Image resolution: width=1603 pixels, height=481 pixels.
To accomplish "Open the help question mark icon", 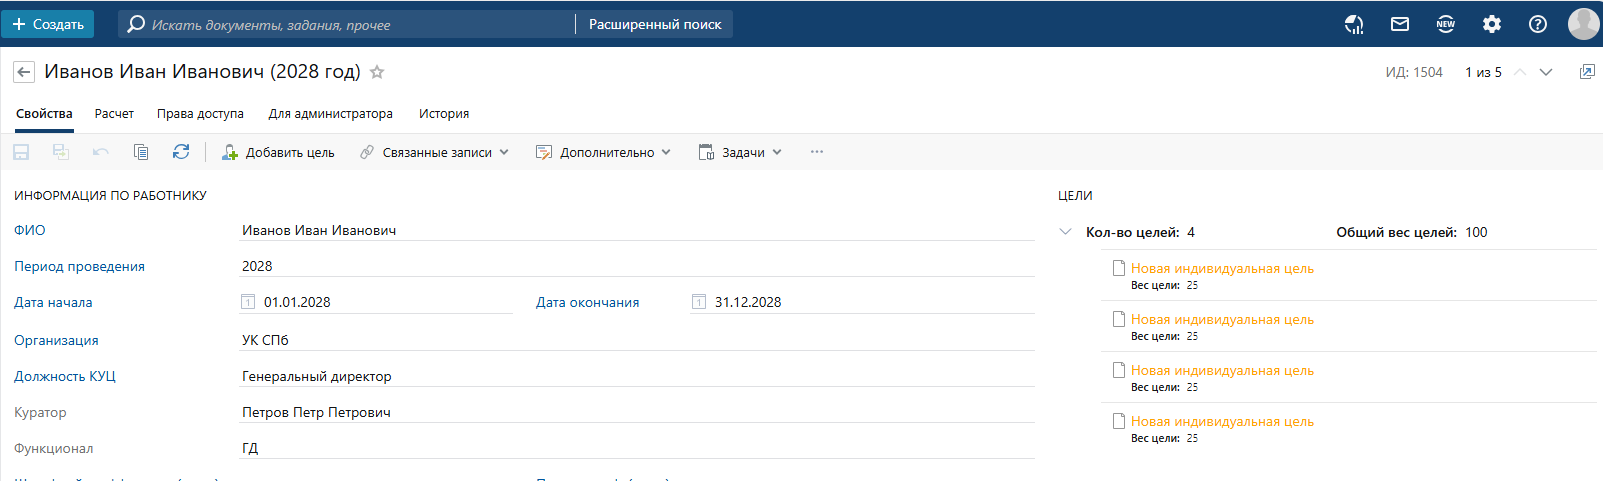I will [1538, 24].
